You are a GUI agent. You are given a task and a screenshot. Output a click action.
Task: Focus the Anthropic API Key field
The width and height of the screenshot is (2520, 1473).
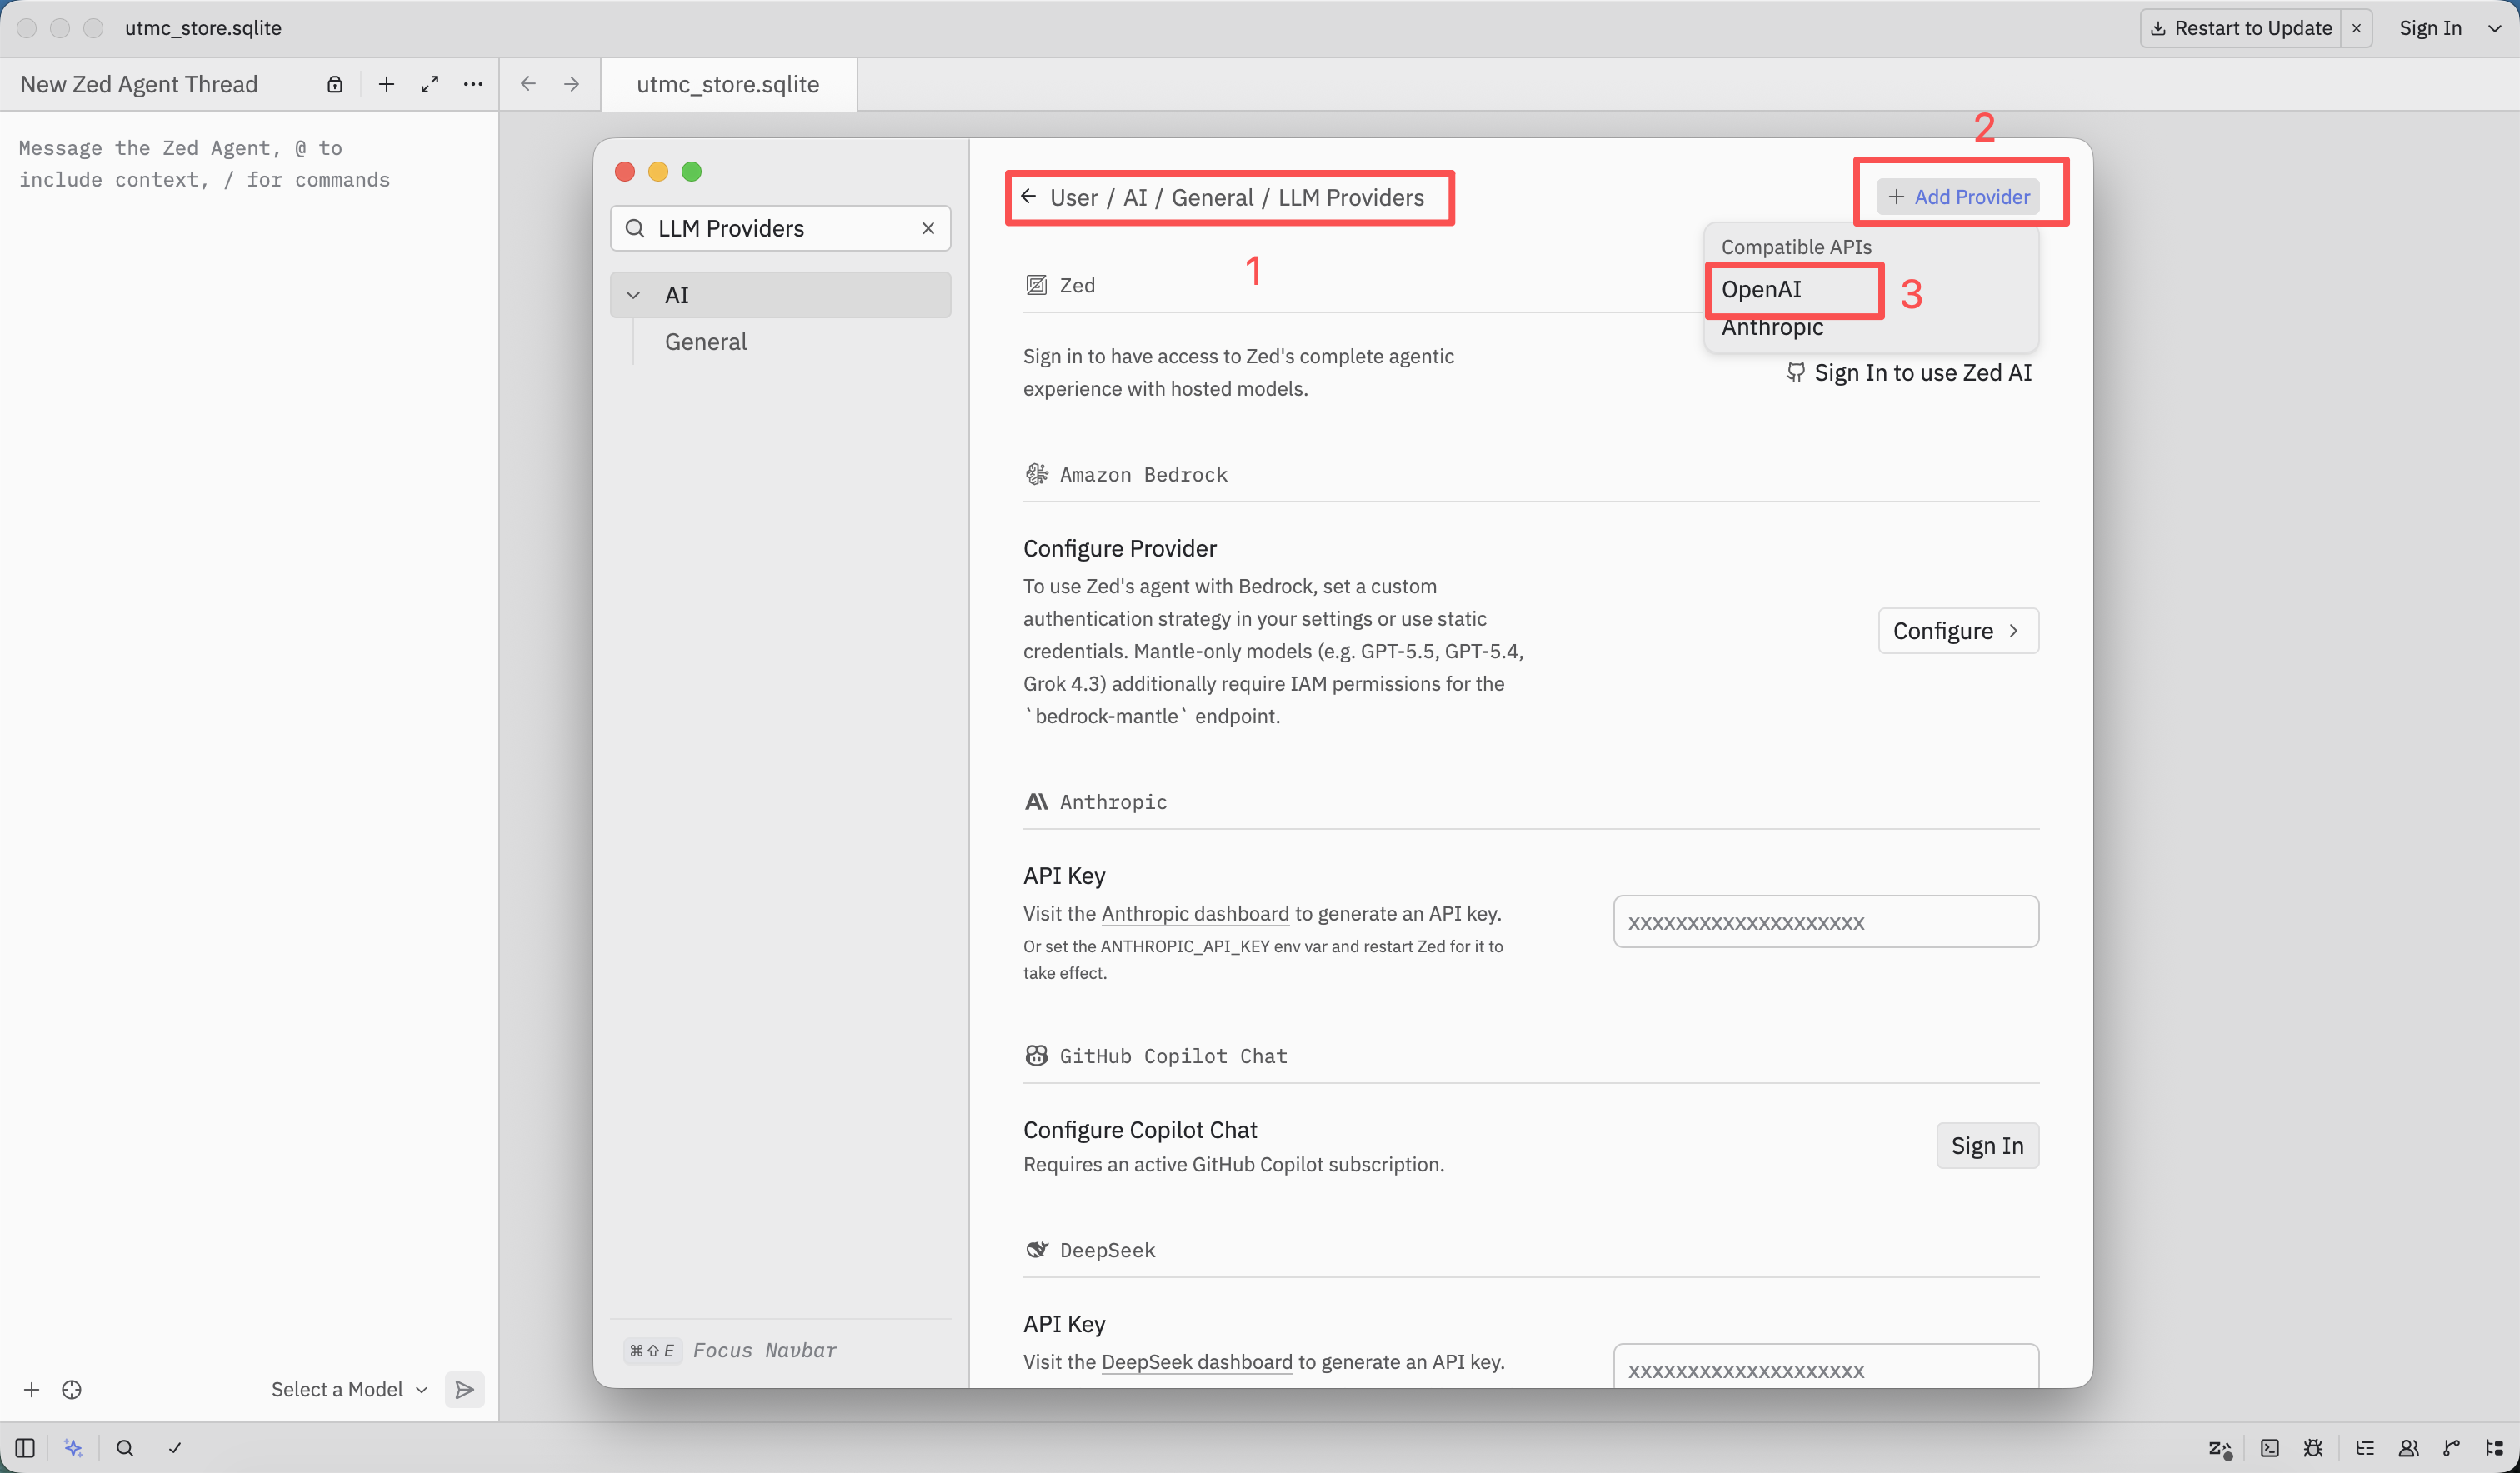pos(1826,922)
